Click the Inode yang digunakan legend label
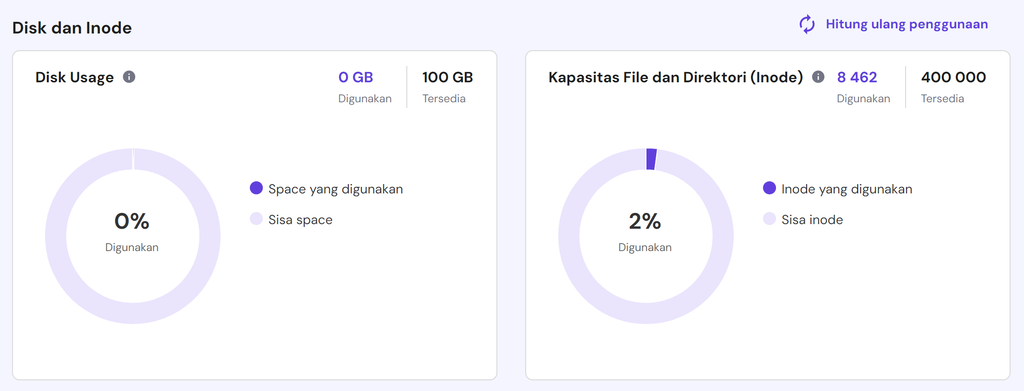Screen dimensions: 1024x391 pyautogui.click(x=847, y=189)
